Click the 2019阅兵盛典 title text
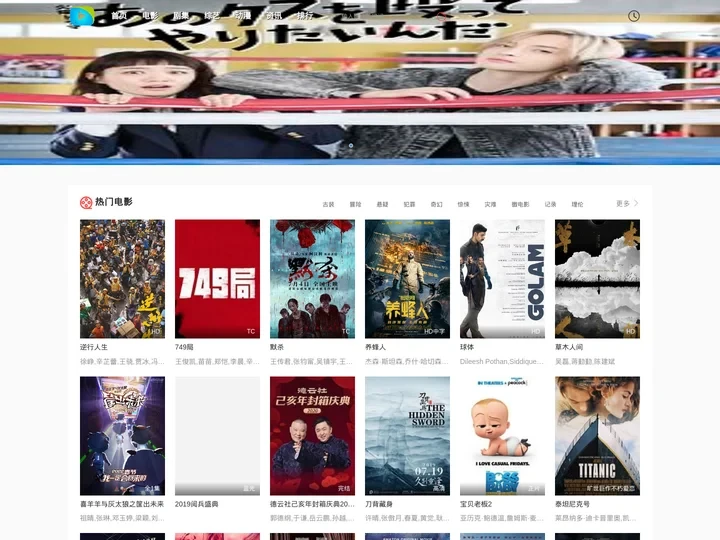Viewport: 720px width, 540px height. (197, 504)
